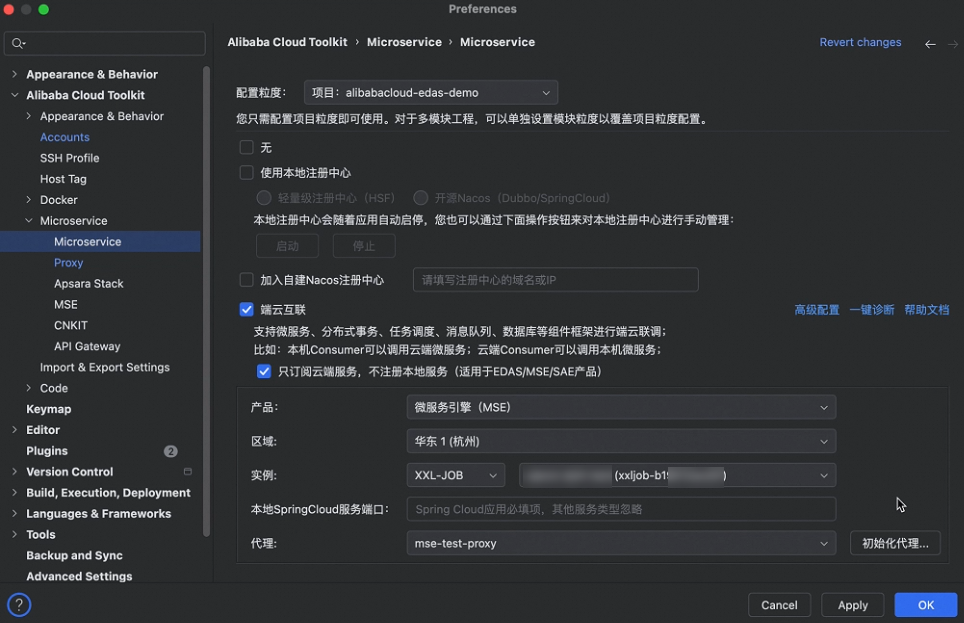Click the Apply button

pos(852,605)
